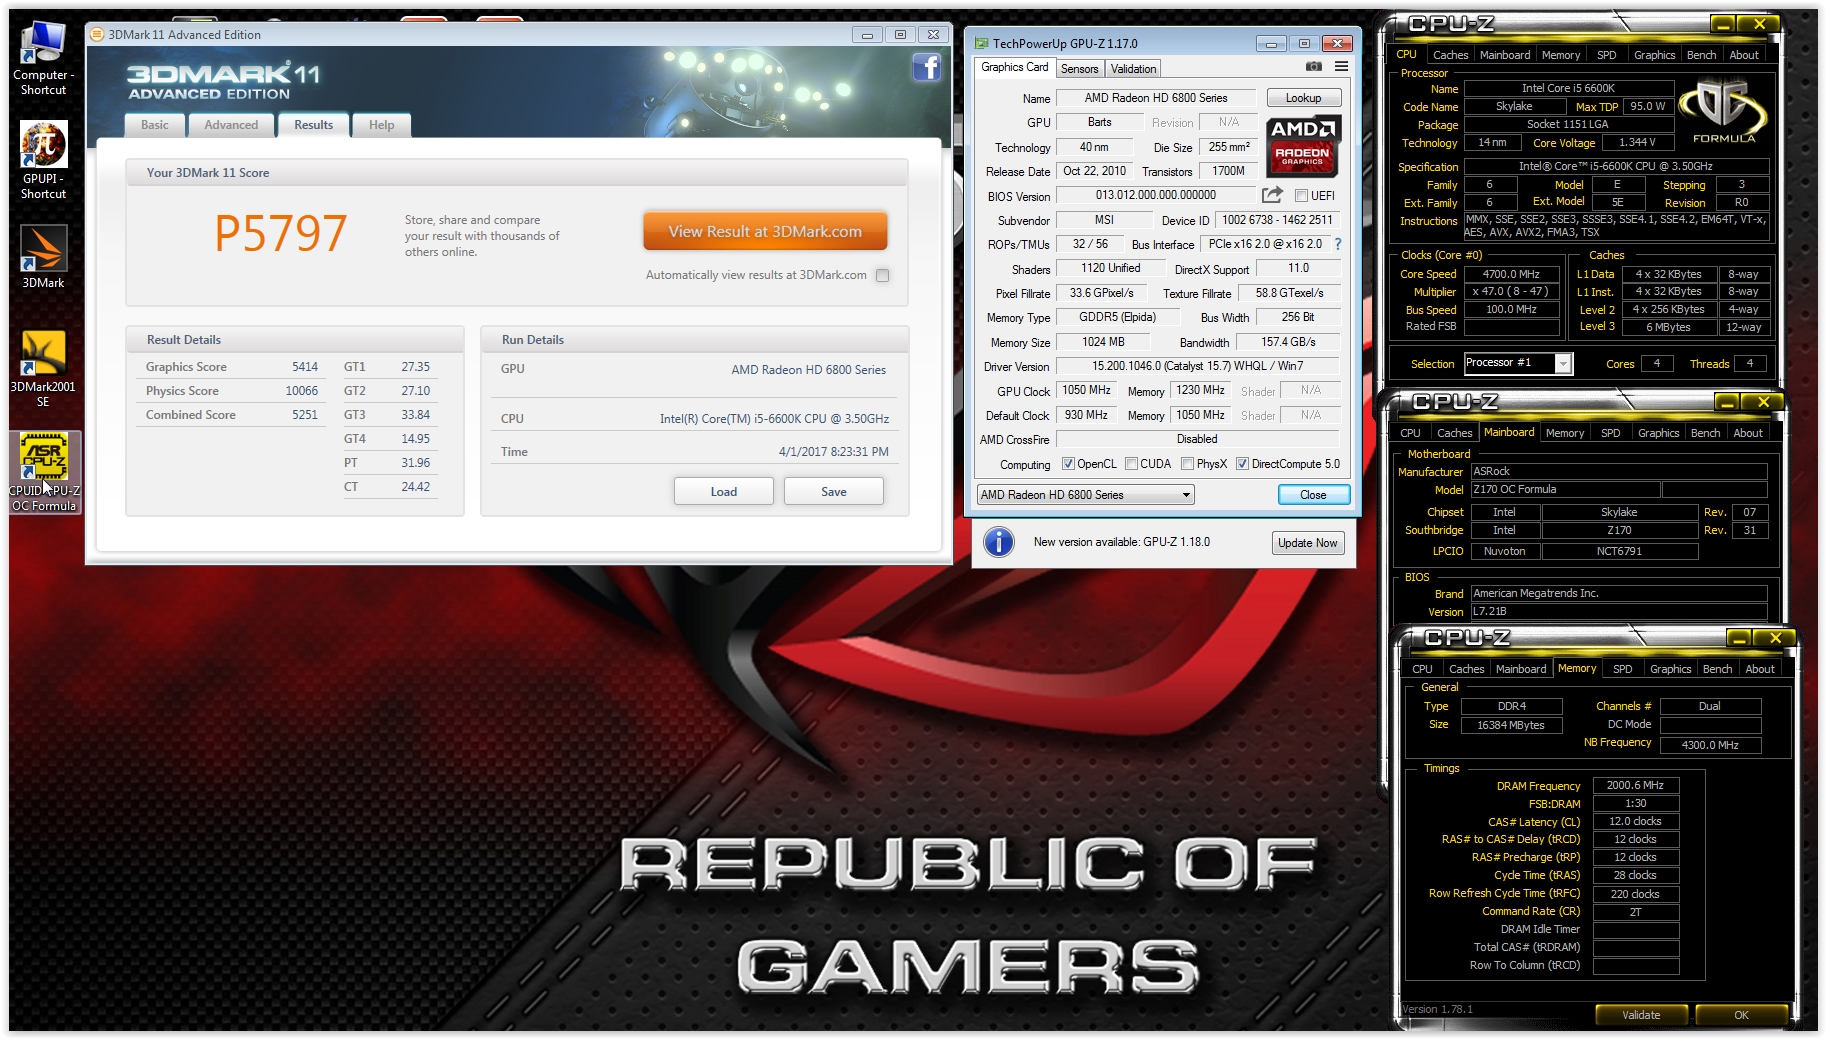Click the Update Now button
The height and width of the screenshot is (1039, 1826).
[x=1308, y=543]
